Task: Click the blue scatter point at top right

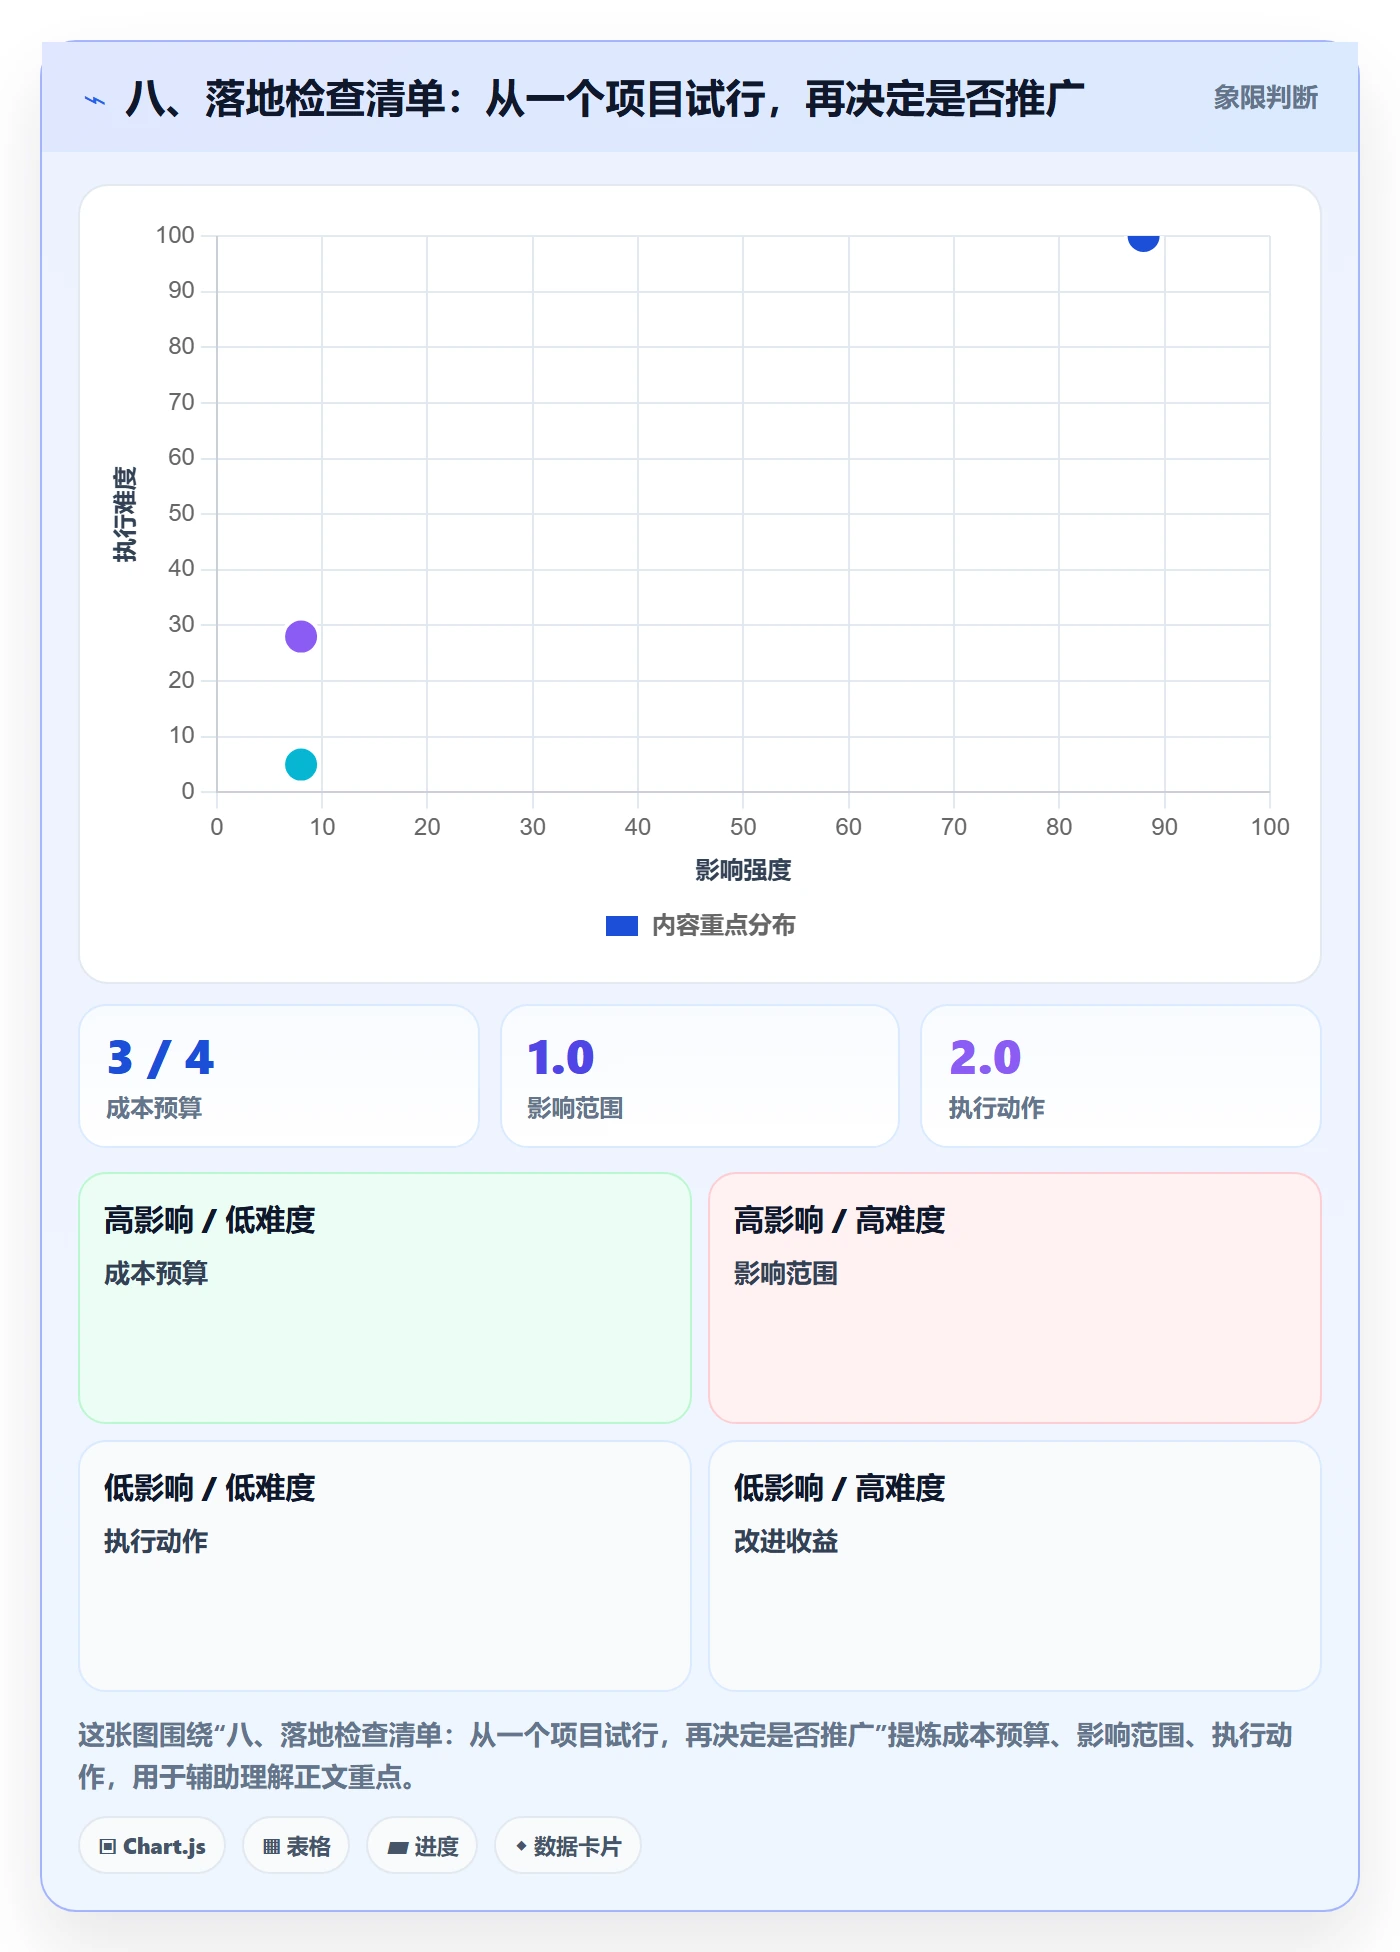Action: tap(1143, 237)
